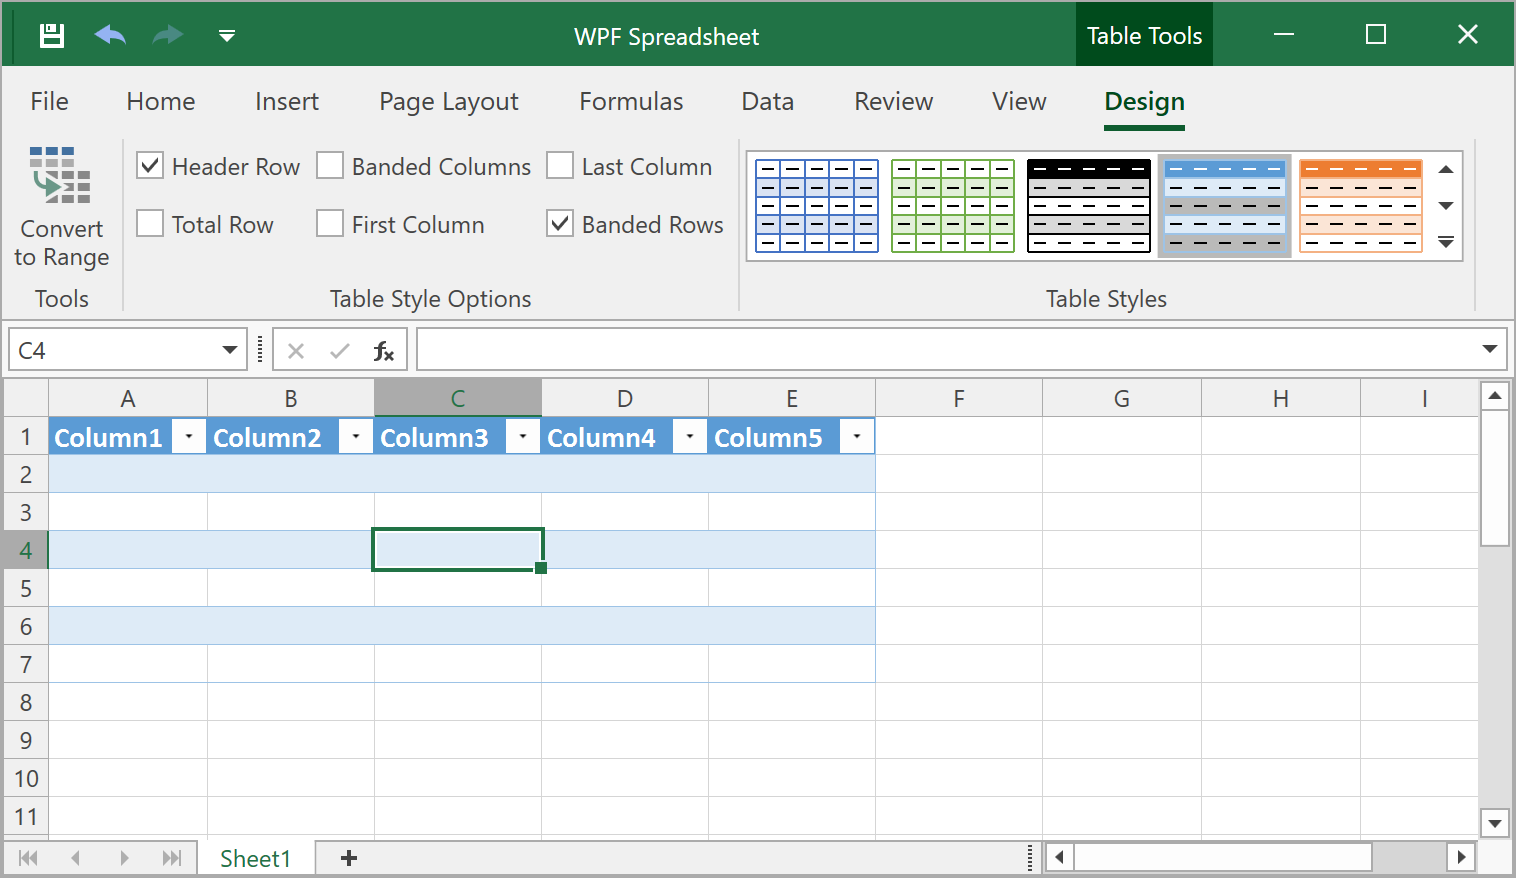Viewport: 1516px width, 878px height.
Task: Click the Save icon in title bar
Action: 52,36
